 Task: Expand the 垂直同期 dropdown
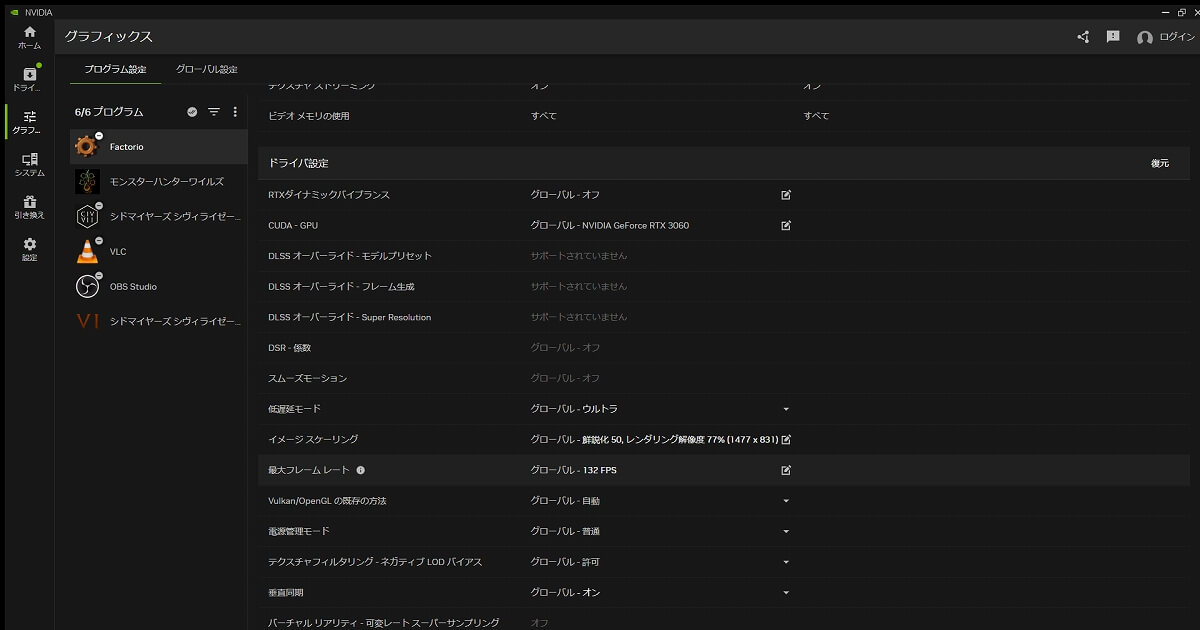[786, 593]
